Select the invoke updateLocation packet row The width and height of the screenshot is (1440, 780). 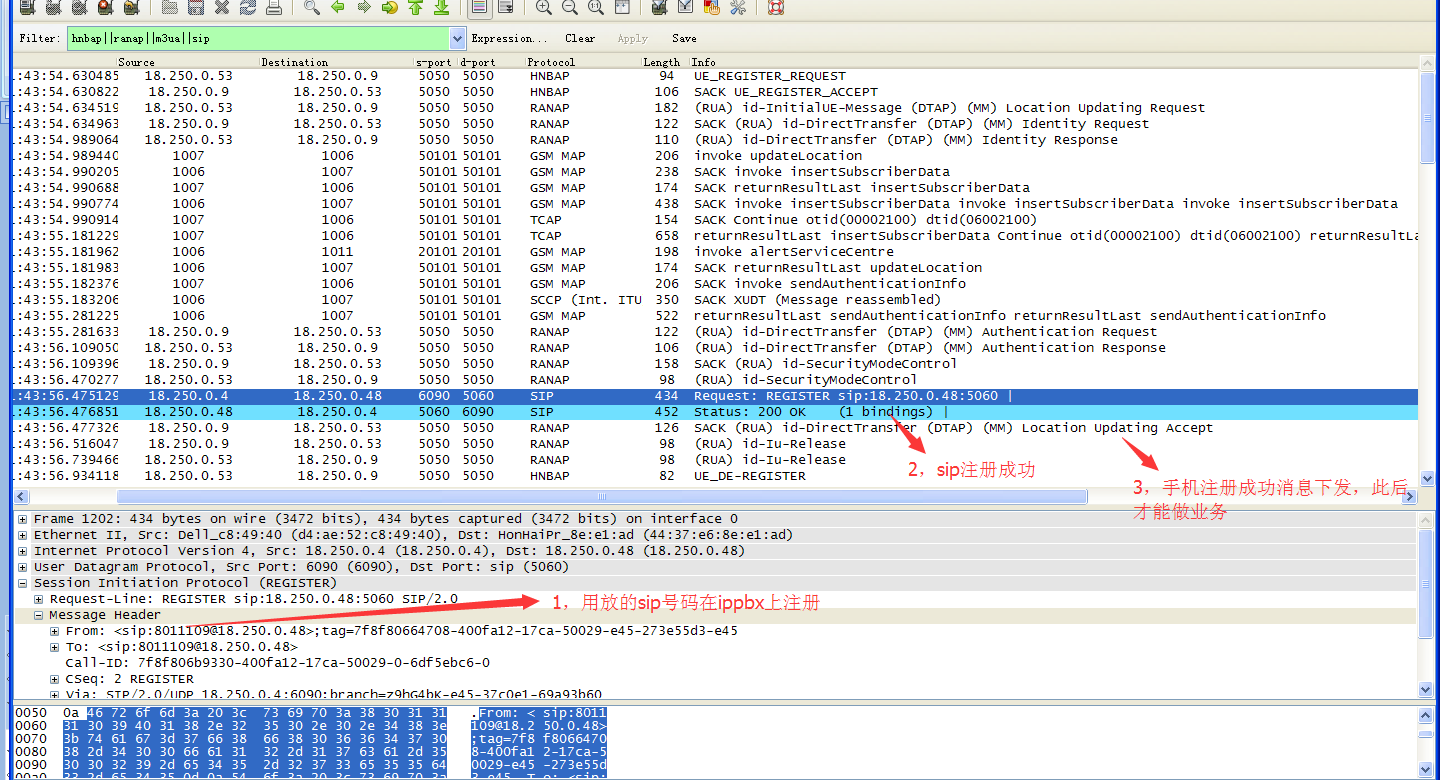pyautogui.click(x=716, y=156)
